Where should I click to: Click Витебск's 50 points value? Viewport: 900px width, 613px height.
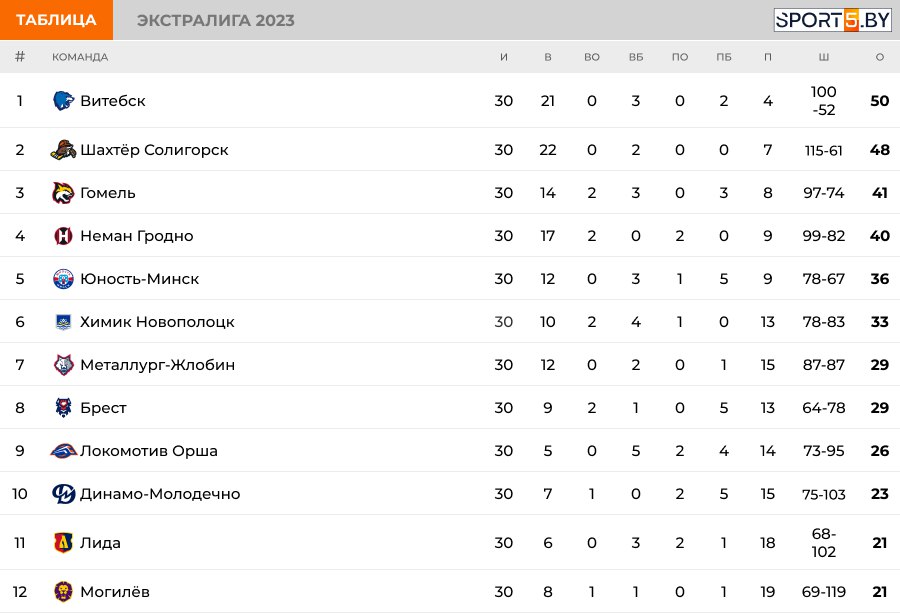(x=879, y=101)
